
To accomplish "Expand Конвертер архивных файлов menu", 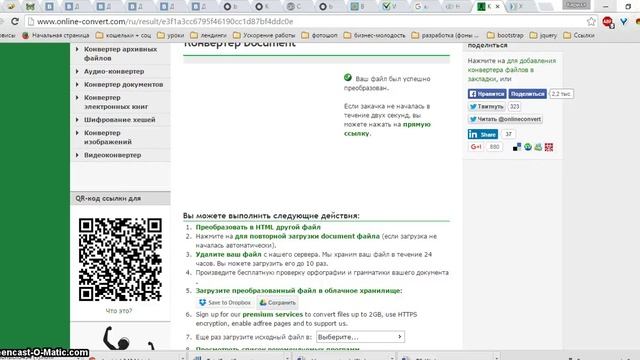I will tap(120, 53).
